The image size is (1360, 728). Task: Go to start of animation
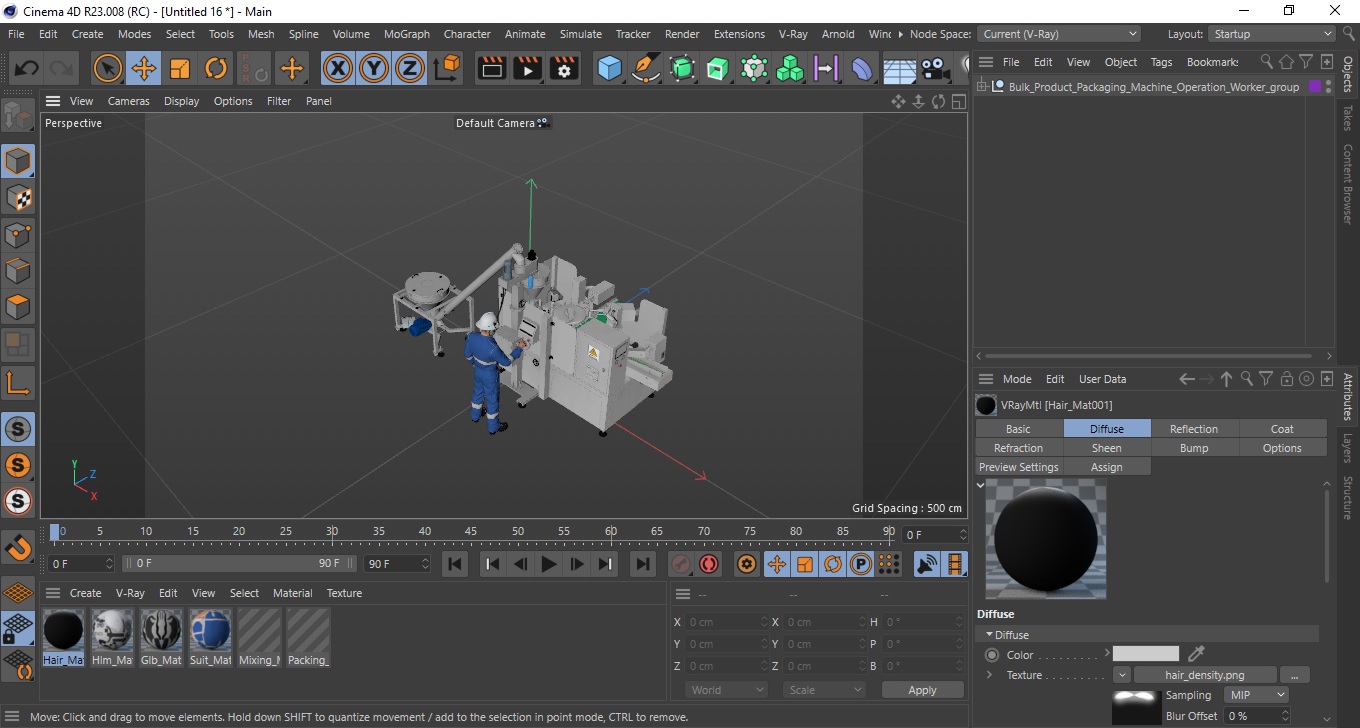tap(455, 564)
